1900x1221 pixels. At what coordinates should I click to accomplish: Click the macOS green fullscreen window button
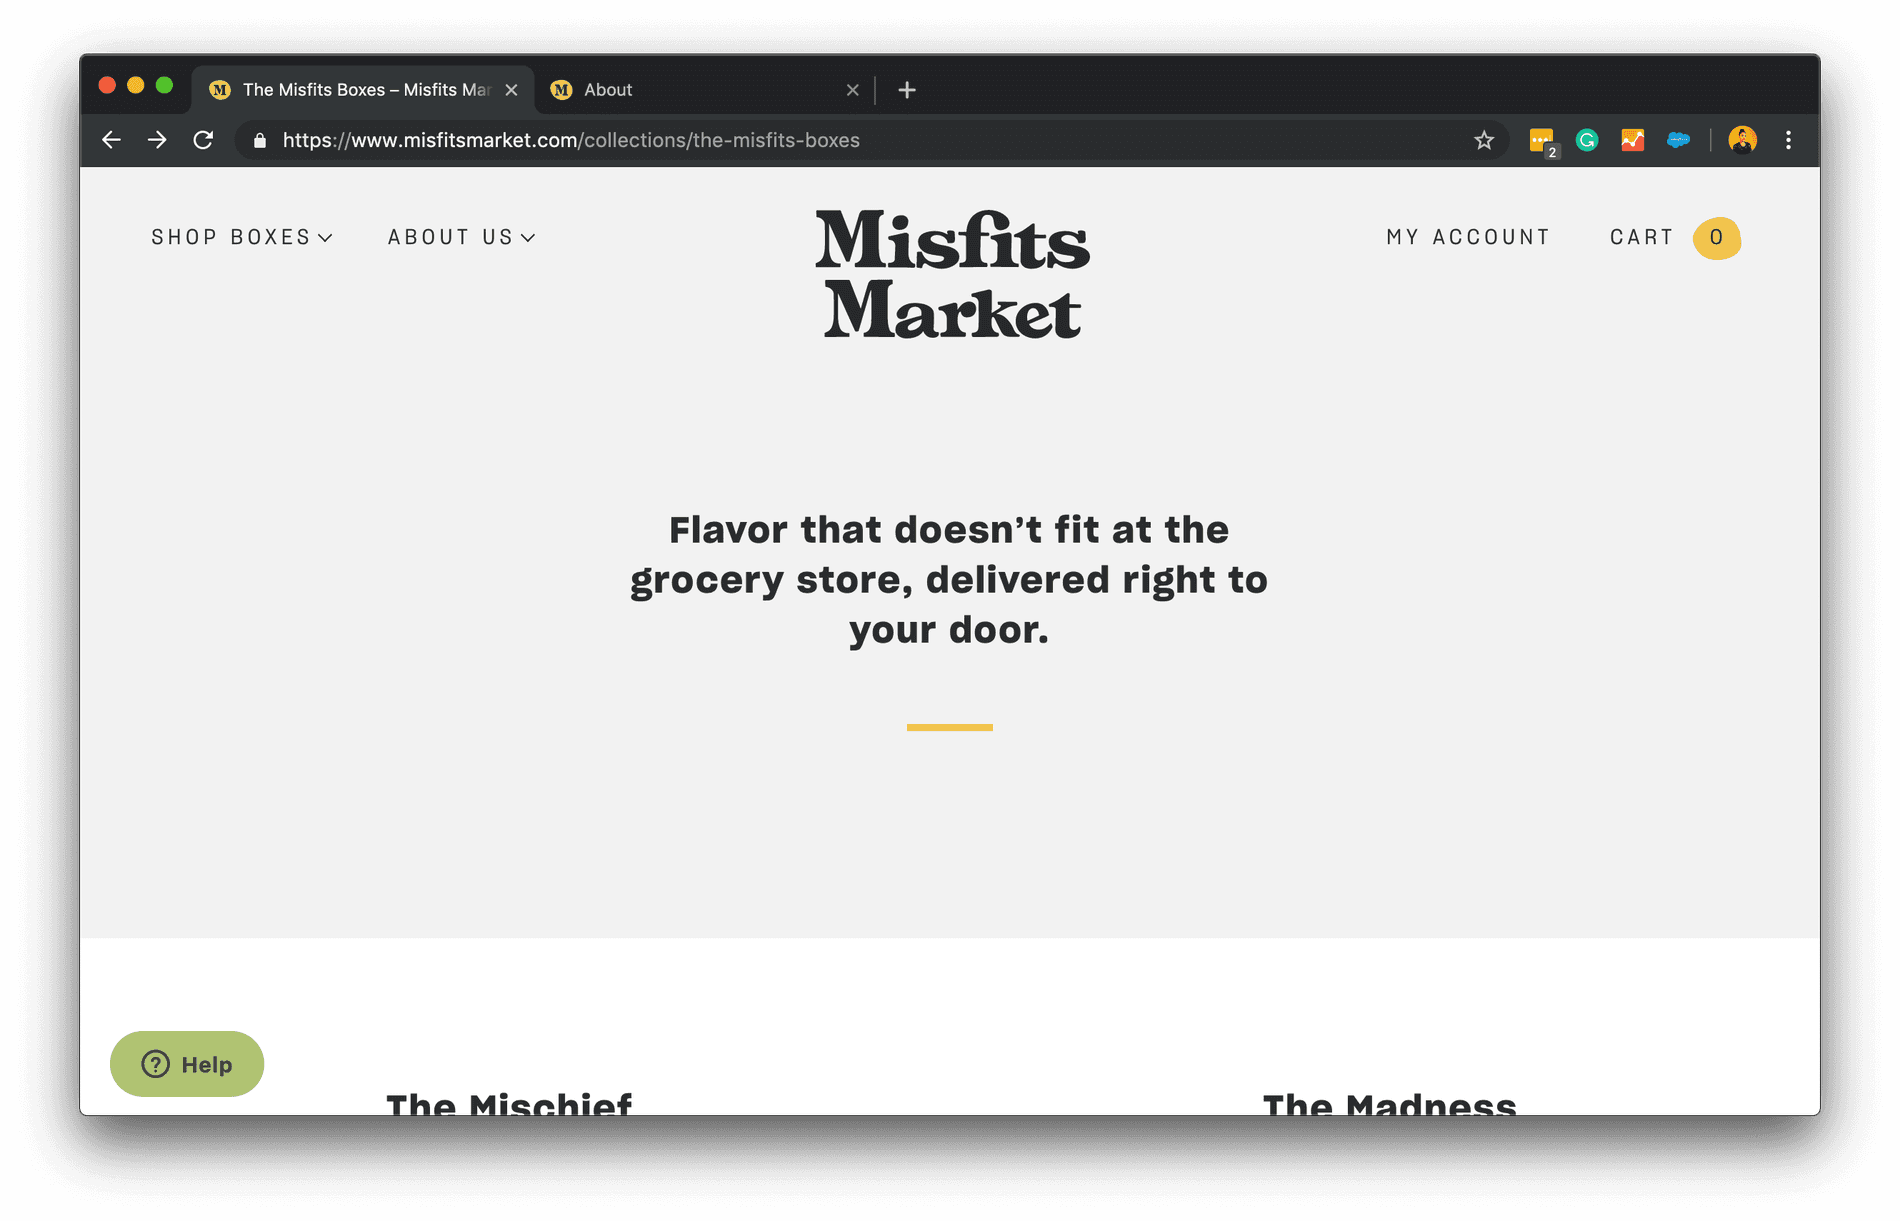pyautogui.click(x=165, y=86)
